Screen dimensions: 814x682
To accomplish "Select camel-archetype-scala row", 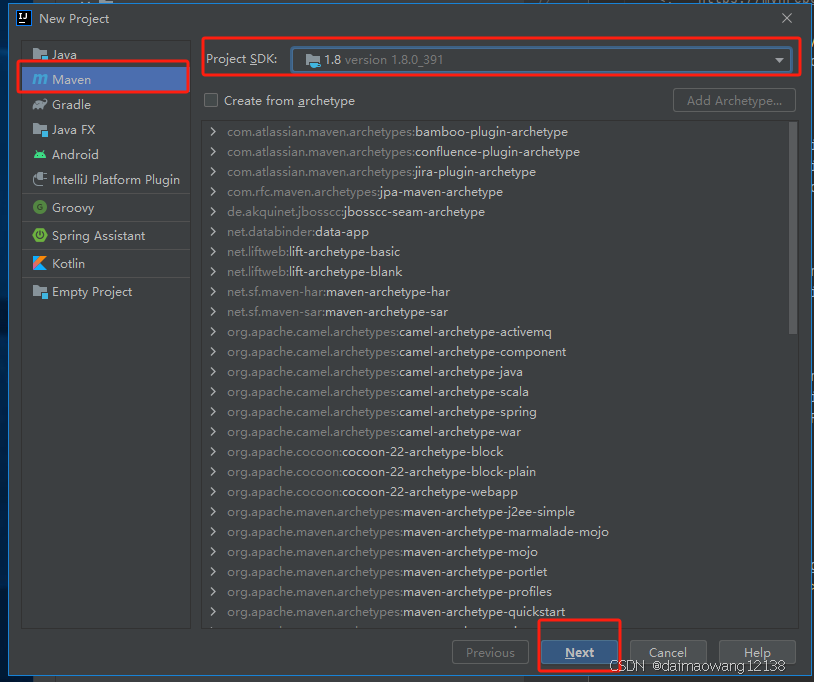I will 496,392.
